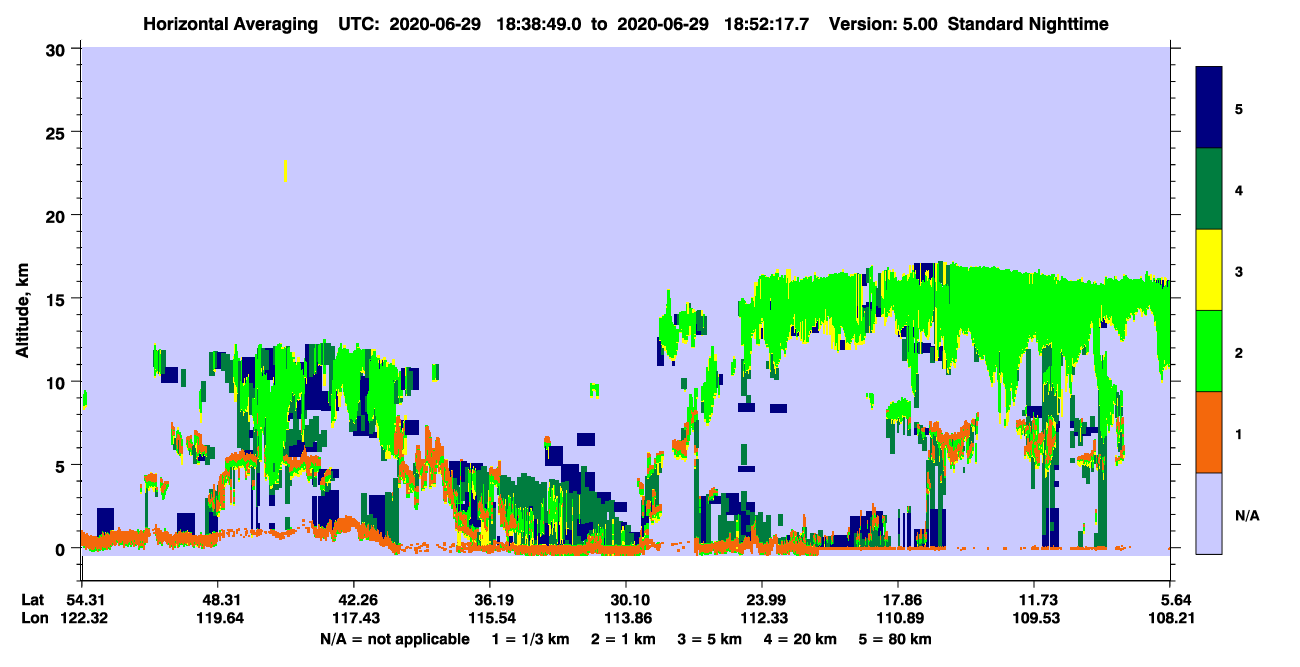Screen dimensions: 1300x667
Task: Click the altitude tick label 5
Action: tap(62, 465)
